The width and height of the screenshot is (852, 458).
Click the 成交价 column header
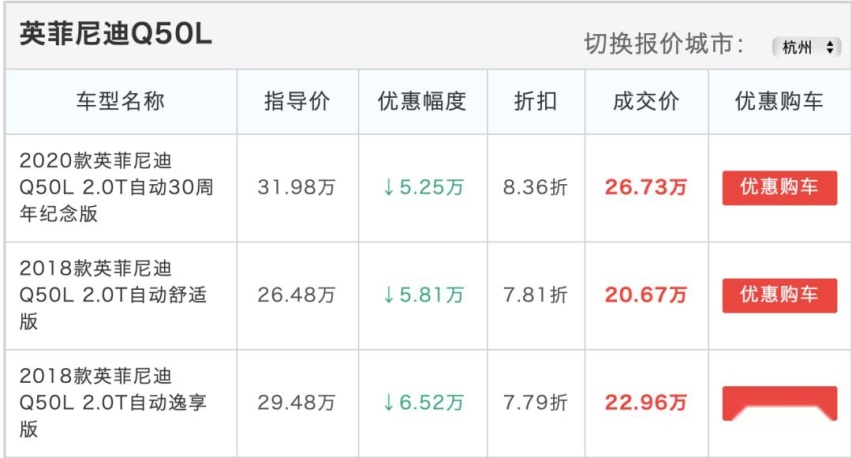pyautogui.click(x=646, y=101)
